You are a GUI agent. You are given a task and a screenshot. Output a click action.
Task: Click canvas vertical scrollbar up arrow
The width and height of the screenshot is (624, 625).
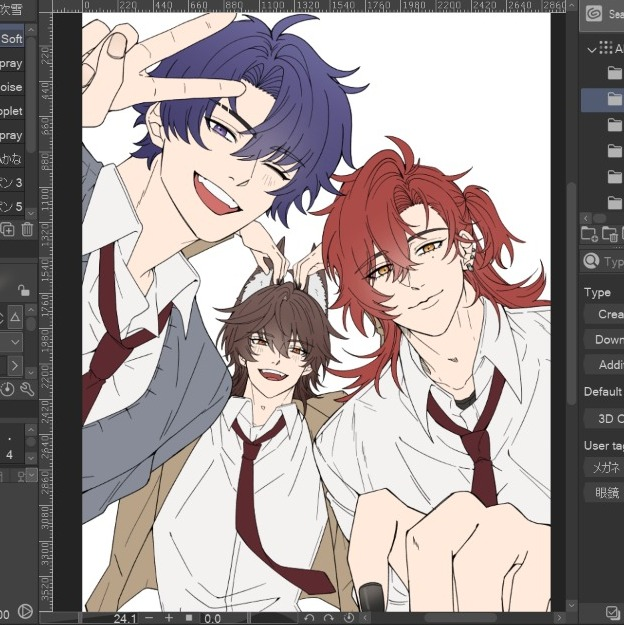[x=571, y=5]
